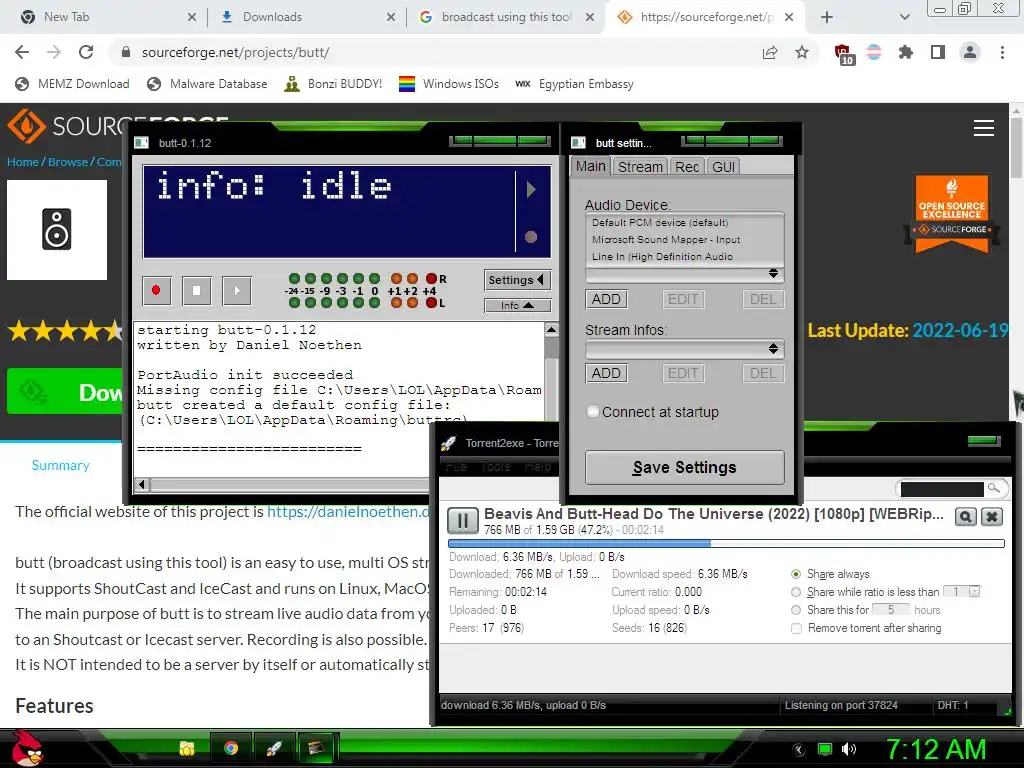
Task: Check Remove torrent after sharing
Action: pyautogui.click(x=796, y=628)
